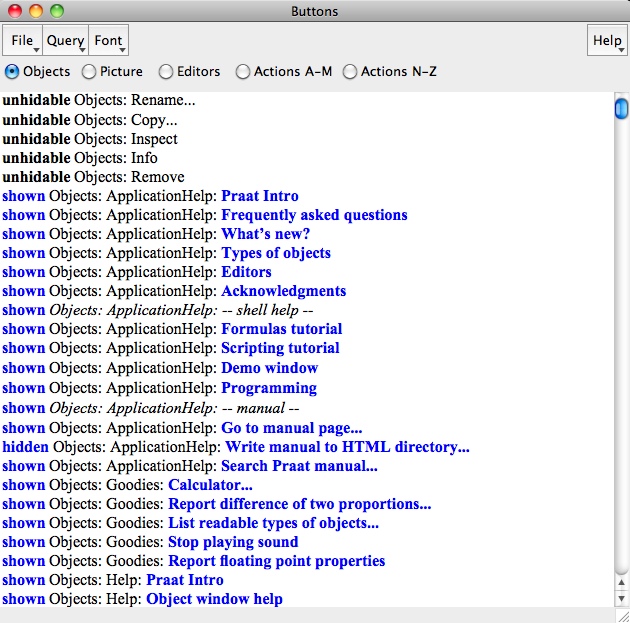Switch to the Editors radio option
630x623 pixels.
tap(166, 72)
